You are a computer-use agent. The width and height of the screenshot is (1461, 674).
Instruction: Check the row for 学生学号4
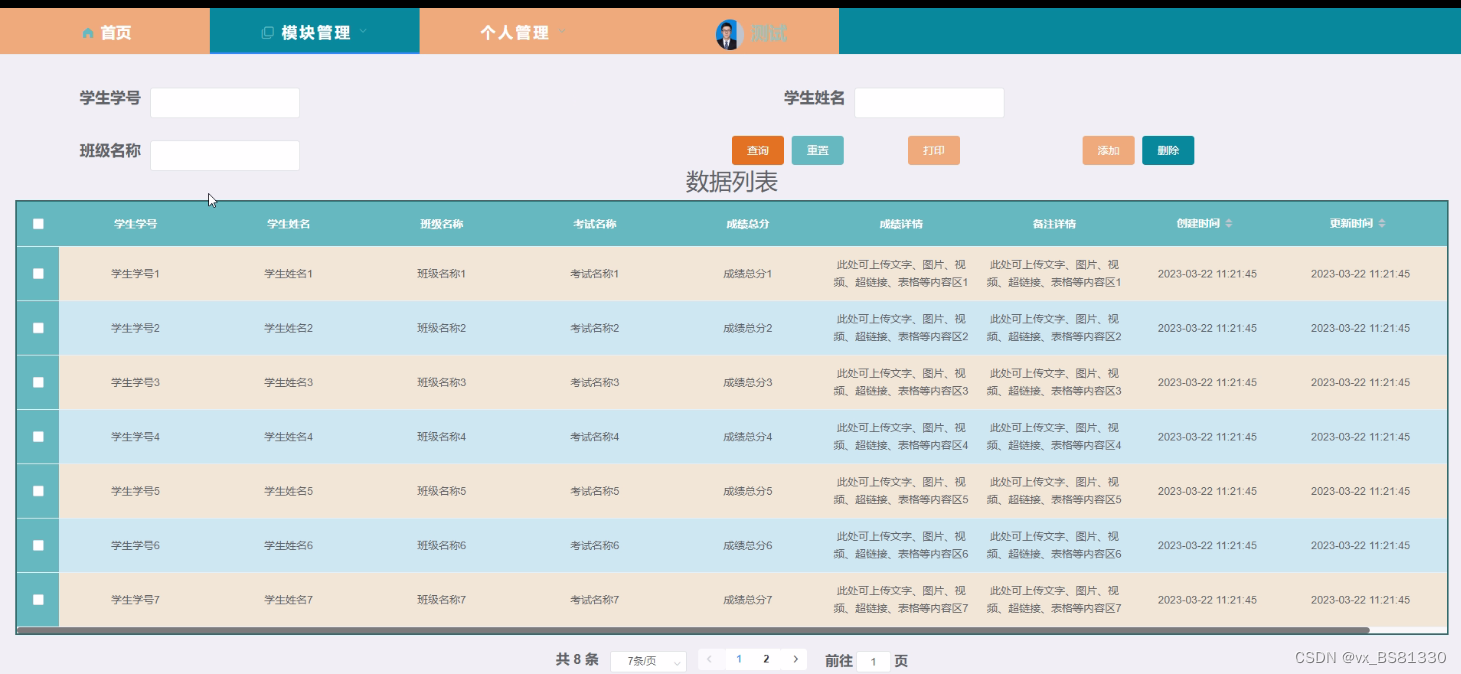click(38, 437)
